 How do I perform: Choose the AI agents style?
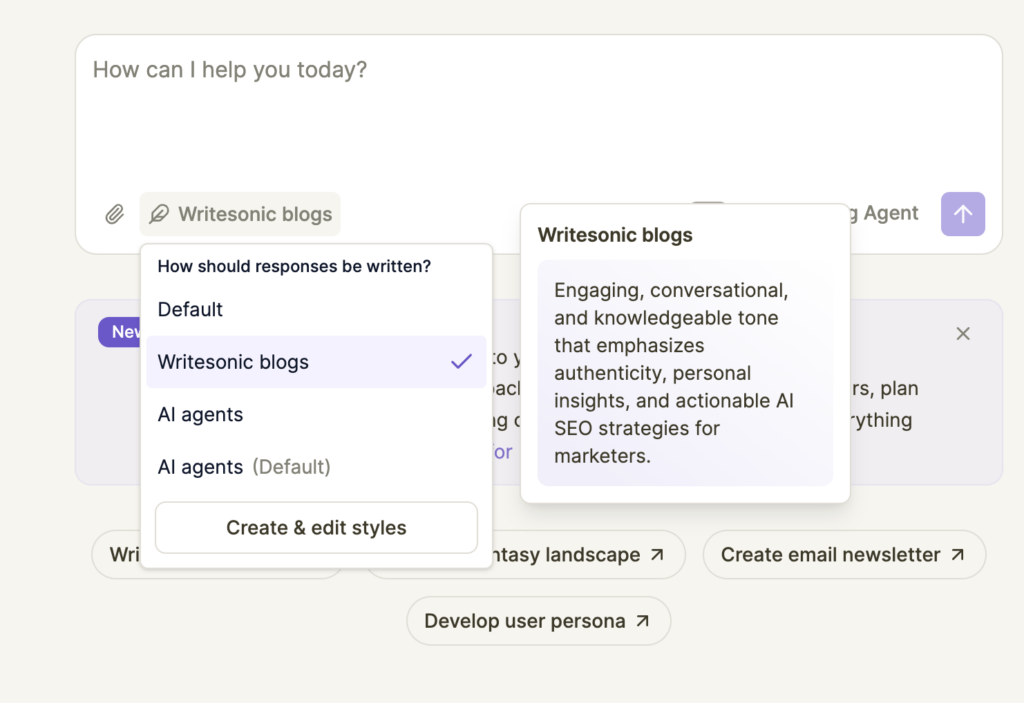[x=316, y=414]
